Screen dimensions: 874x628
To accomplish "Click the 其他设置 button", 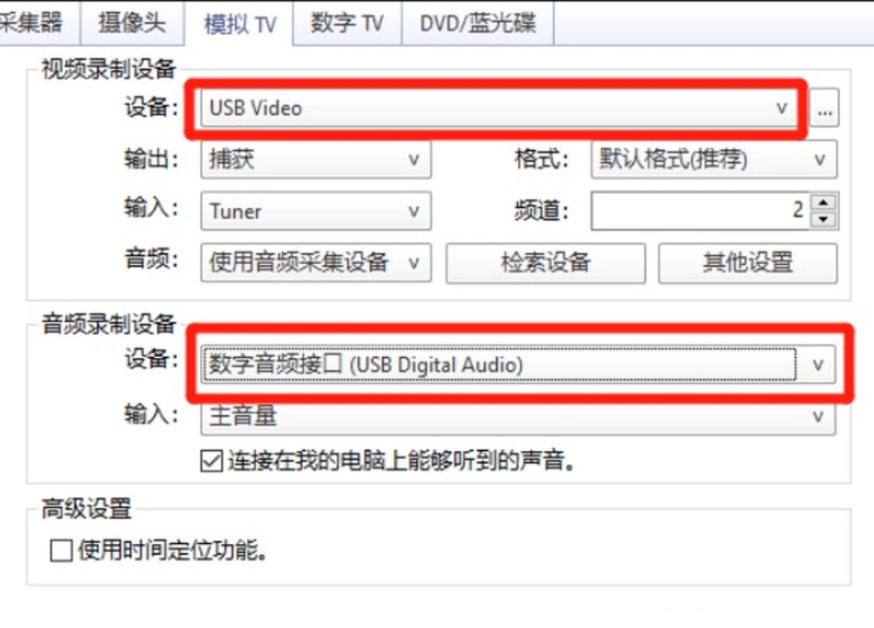I will (x=747, y=262).
